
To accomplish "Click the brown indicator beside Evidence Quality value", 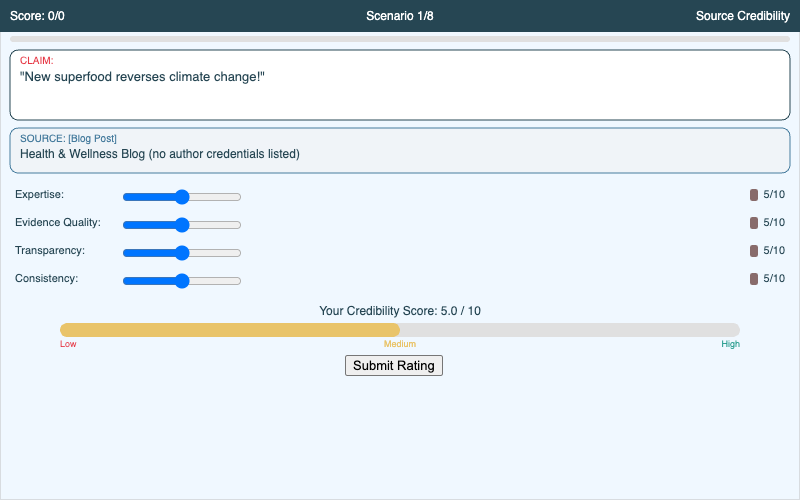I will pyautogui.click(x=754, y=223).
